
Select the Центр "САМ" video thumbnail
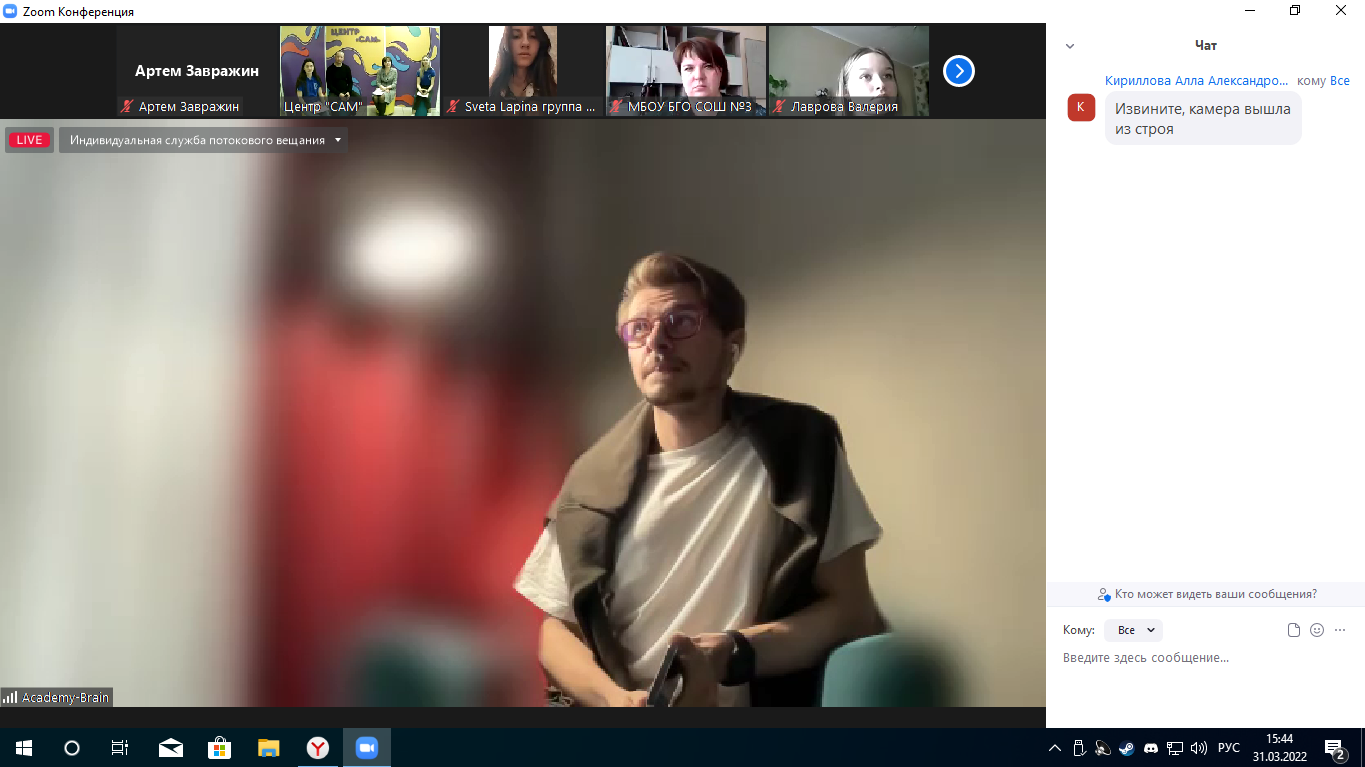point(360,71)
